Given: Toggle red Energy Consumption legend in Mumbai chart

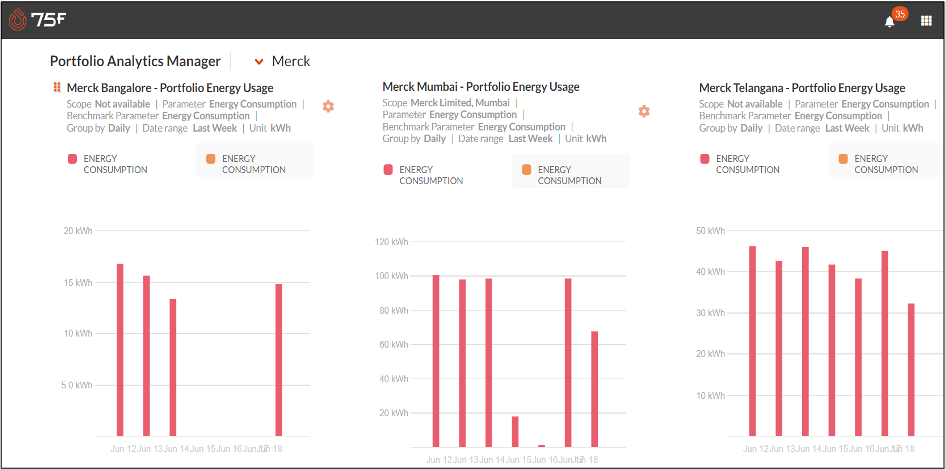Looking at the screenshot, I should (423, 175).
